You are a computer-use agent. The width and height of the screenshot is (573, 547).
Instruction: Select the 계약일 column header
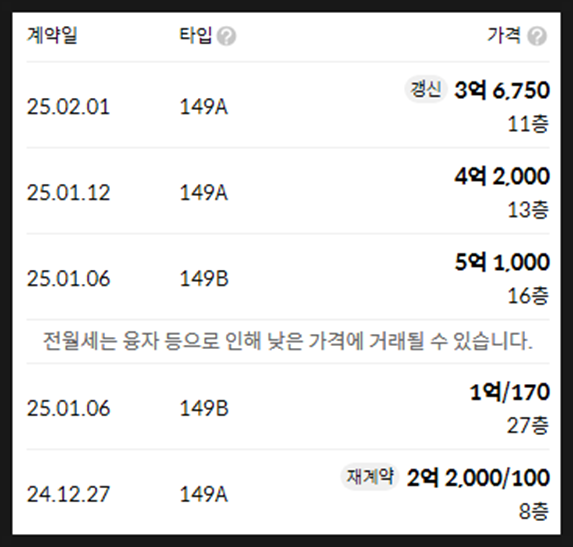pos(52,35)
